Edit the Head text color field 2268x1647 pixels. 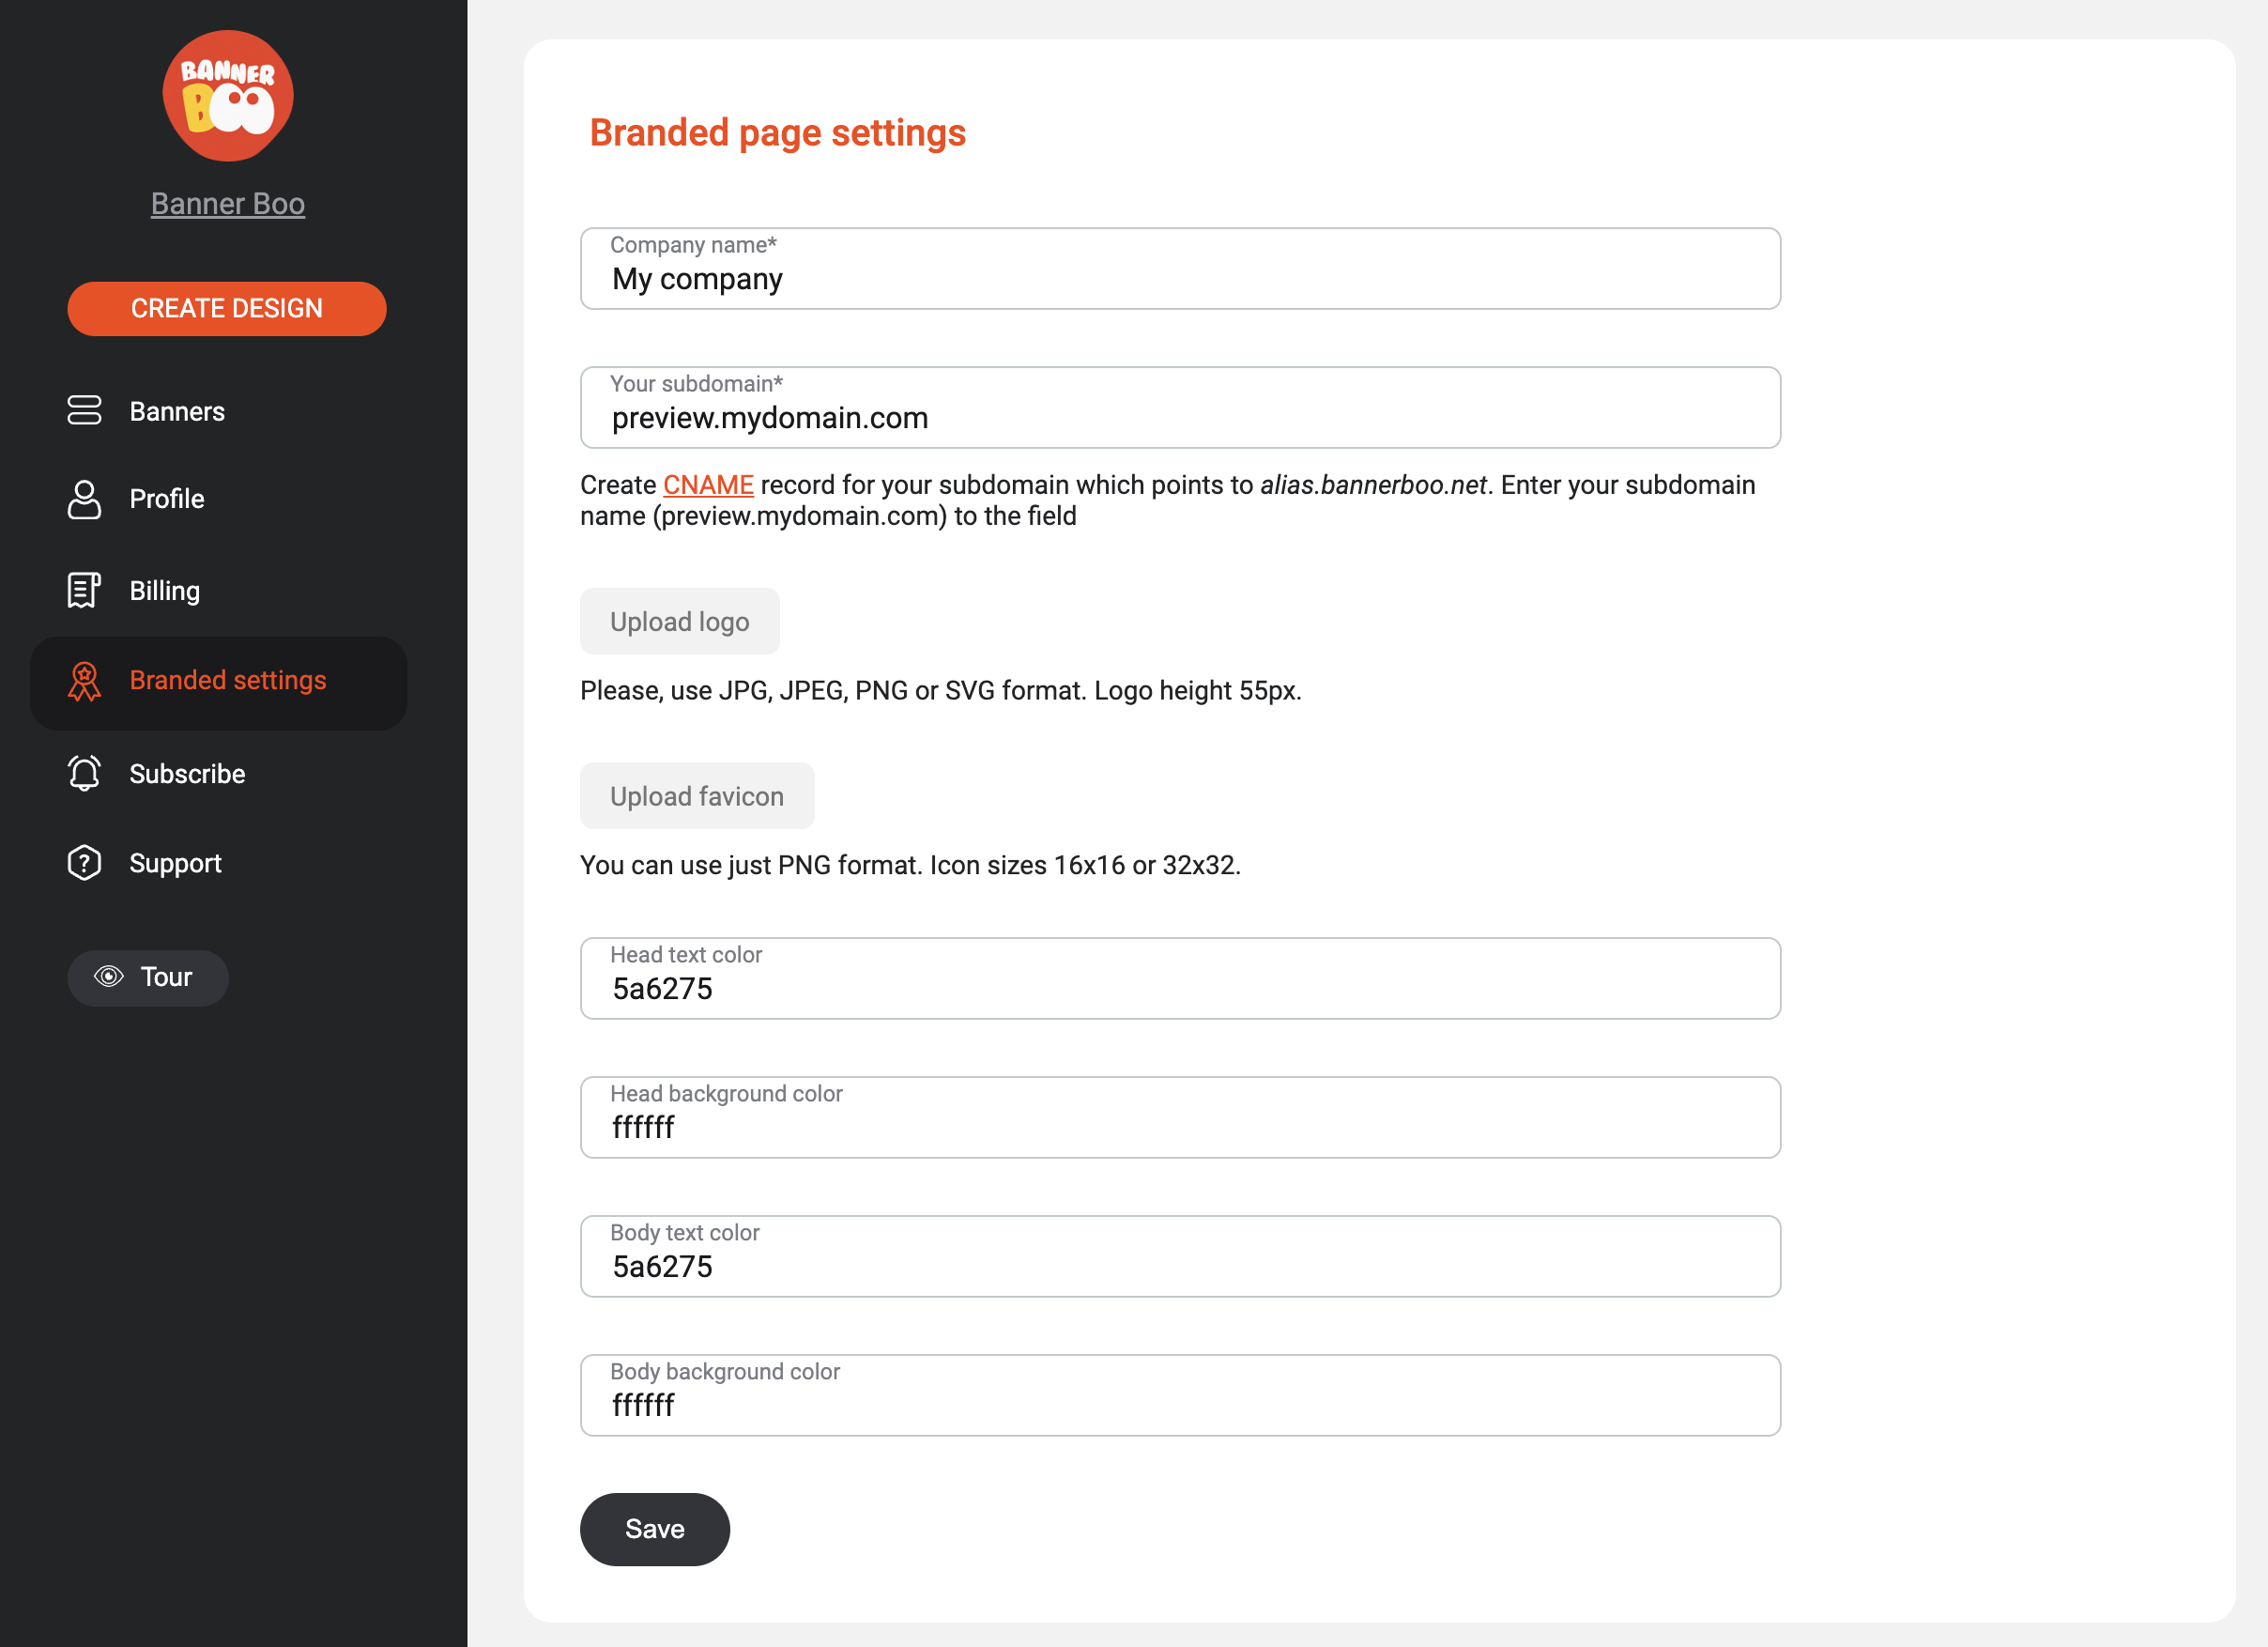point(1180,978)
